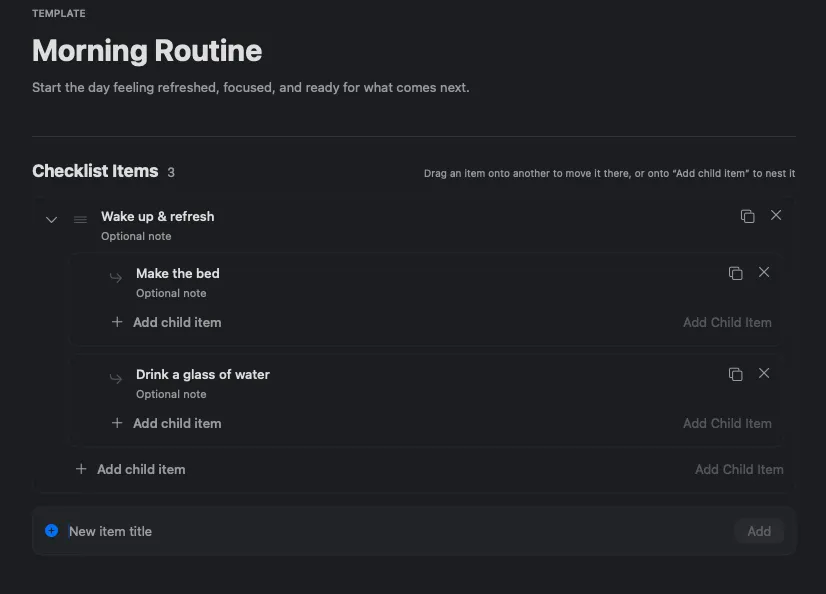Viewport: 826px width, 594px height.
Task: Add child item under Drink a glass of water
Action: [166, 423]
